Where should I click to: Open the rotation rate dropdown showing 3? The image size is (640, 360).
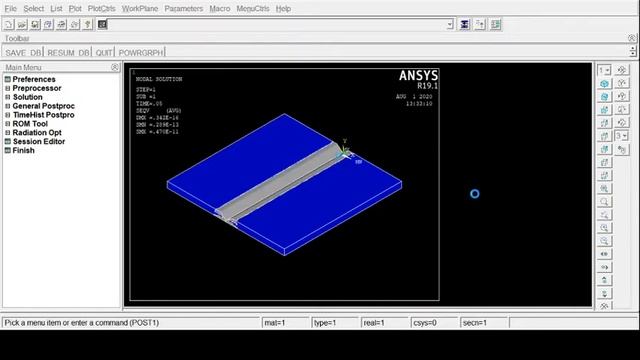(622, 136)
